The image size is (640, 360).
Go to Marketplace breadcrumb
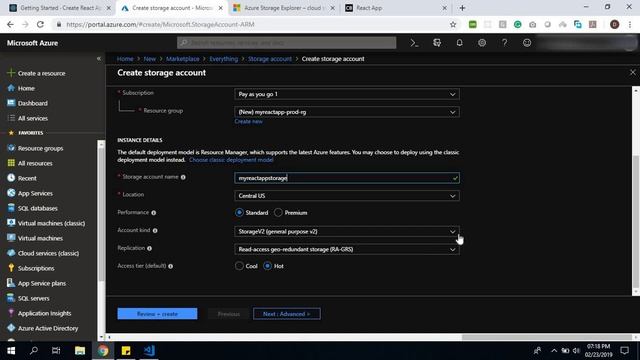(x=182, y=59)
